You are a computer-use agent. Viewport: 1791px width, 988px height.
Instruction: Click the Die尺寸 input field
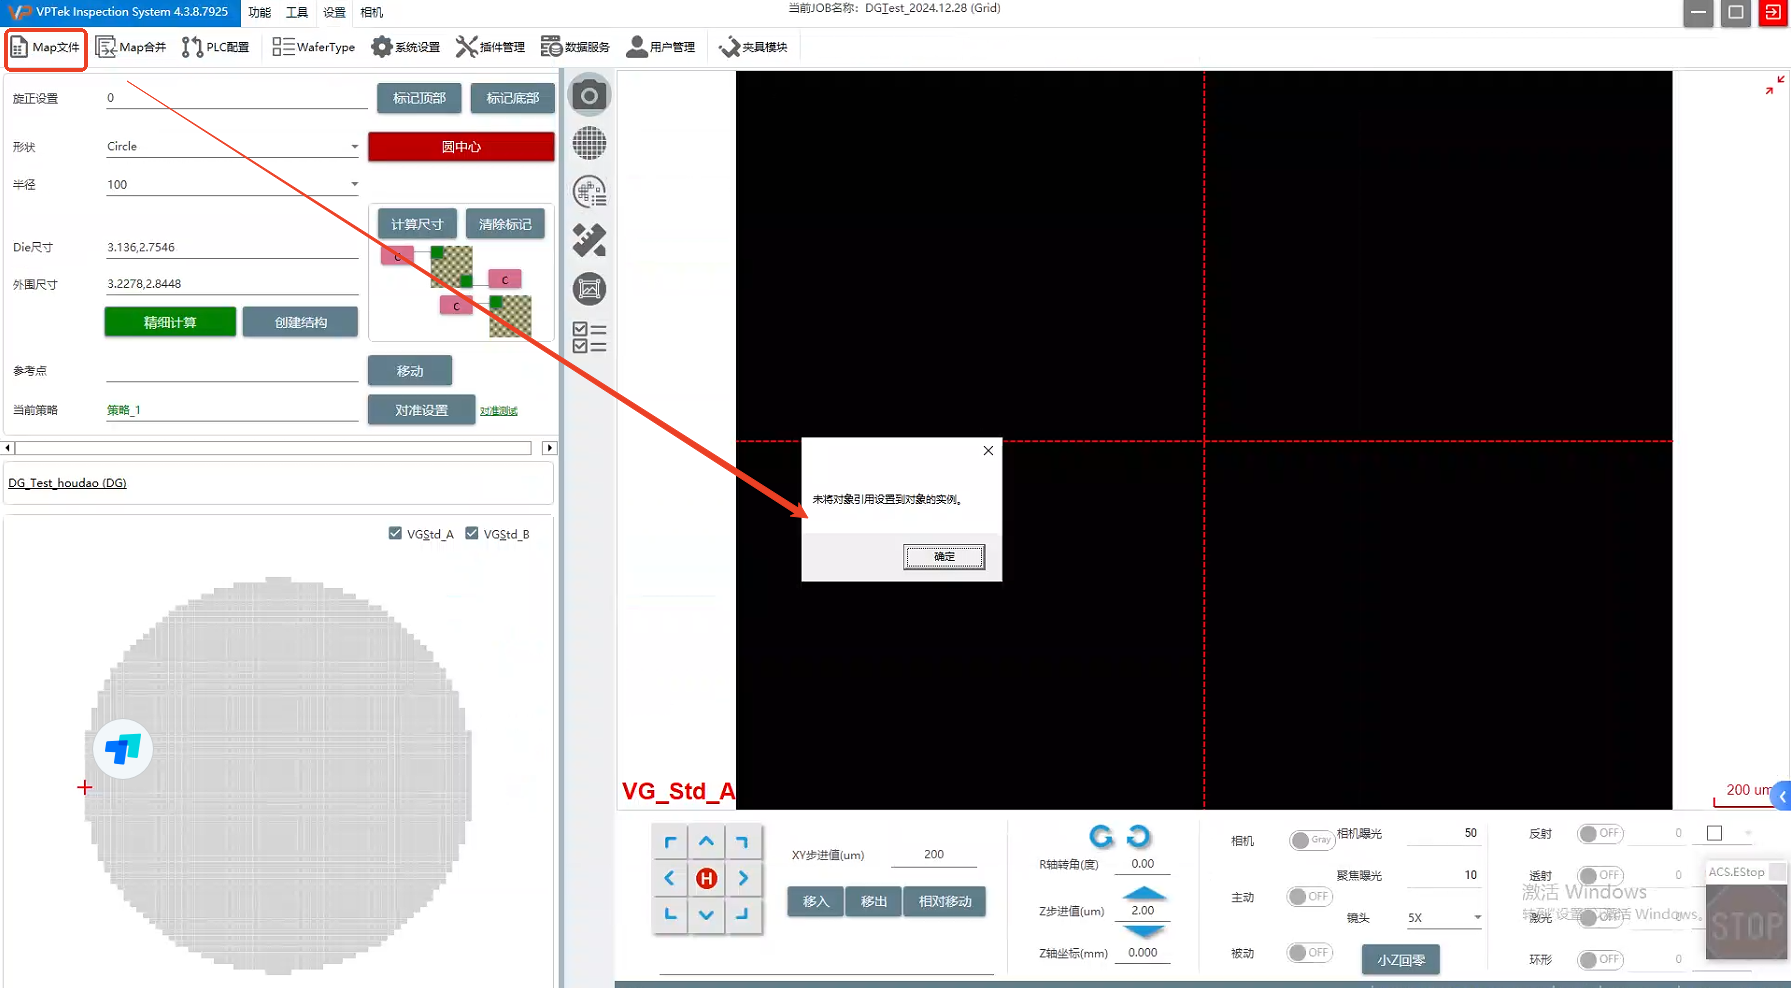tap(232, 247)
